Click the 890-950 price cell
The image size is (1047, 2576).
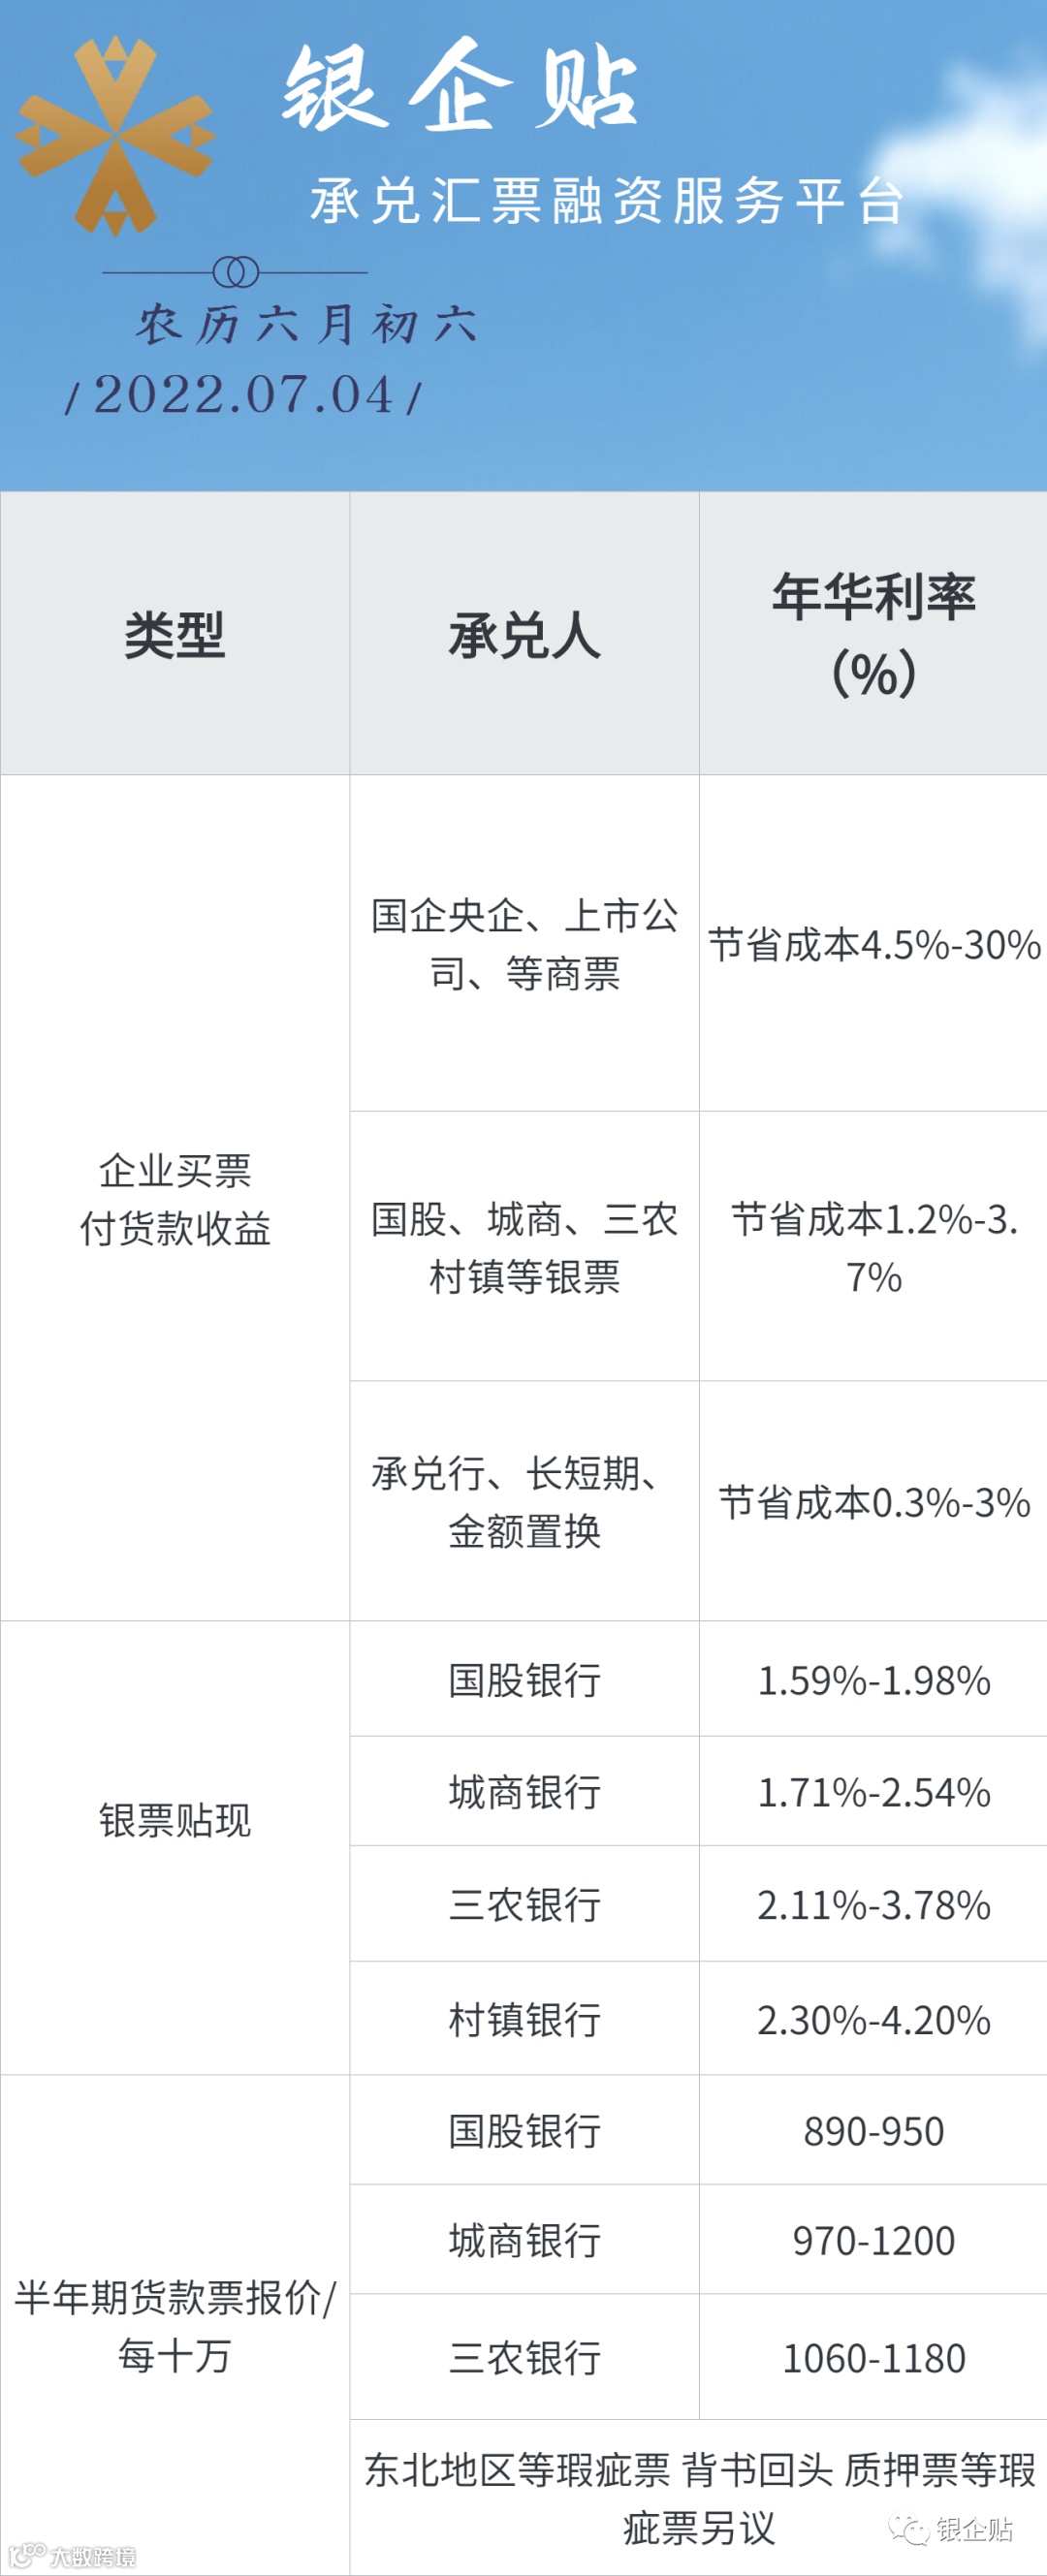pos(873,2130)
